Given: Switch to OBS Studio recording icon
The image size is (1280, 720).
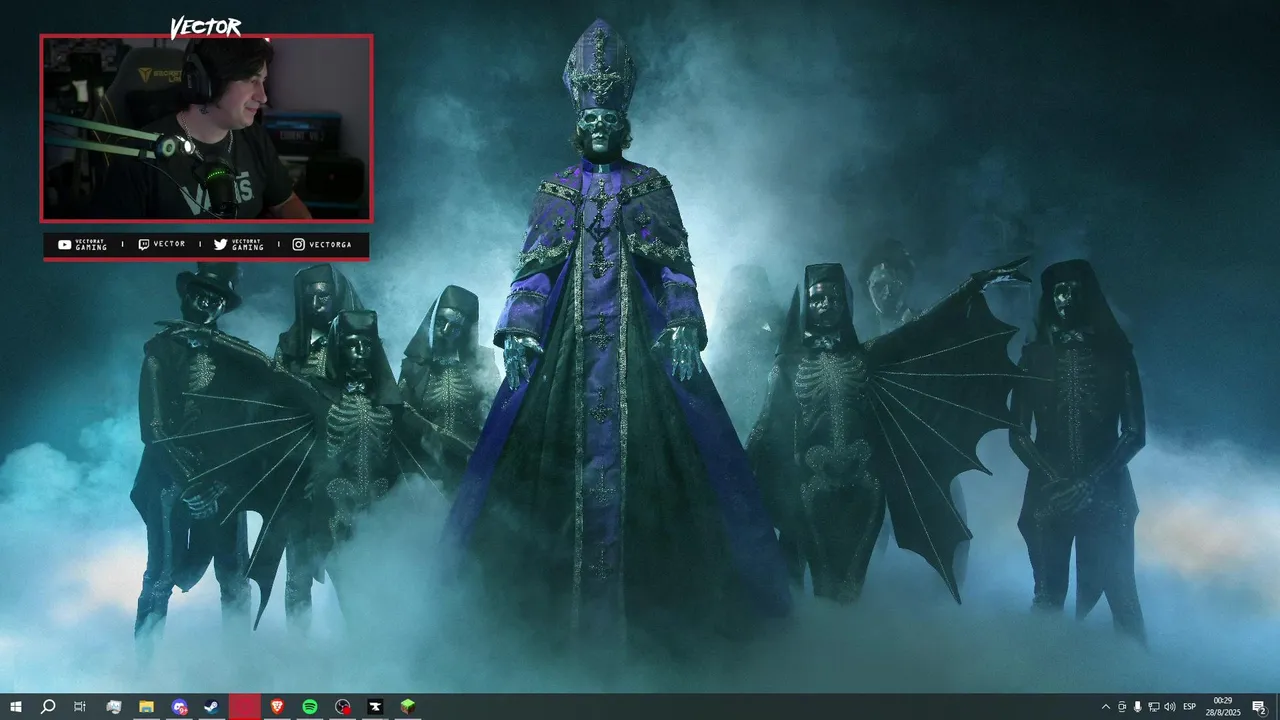Looking at the screenshot, I should [x=343, y=707].
